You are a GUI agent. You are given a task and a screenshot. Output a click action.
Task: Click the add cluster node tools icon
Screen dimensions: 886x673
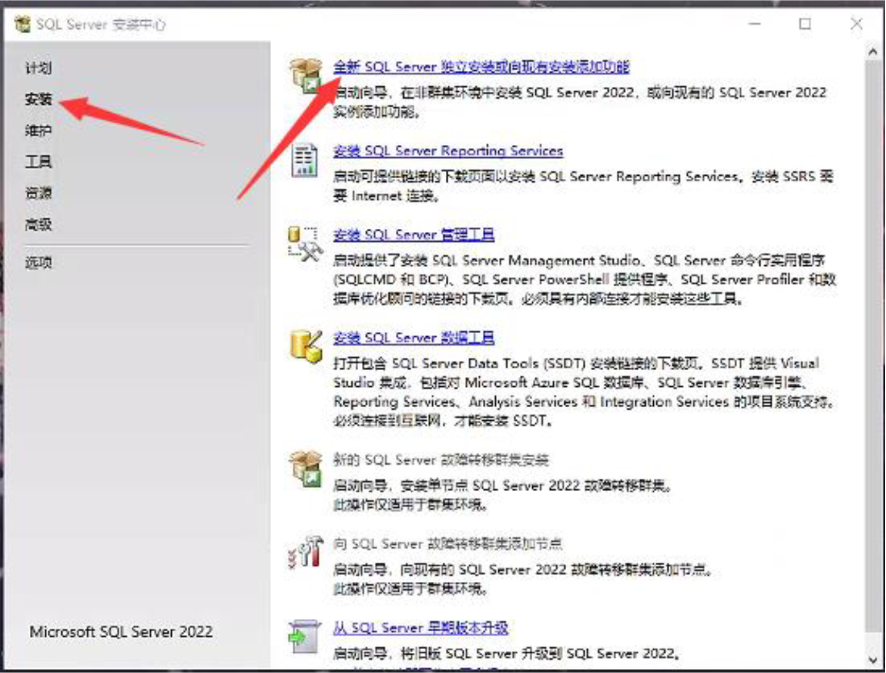pyautogui.click(x=304, y=552)
